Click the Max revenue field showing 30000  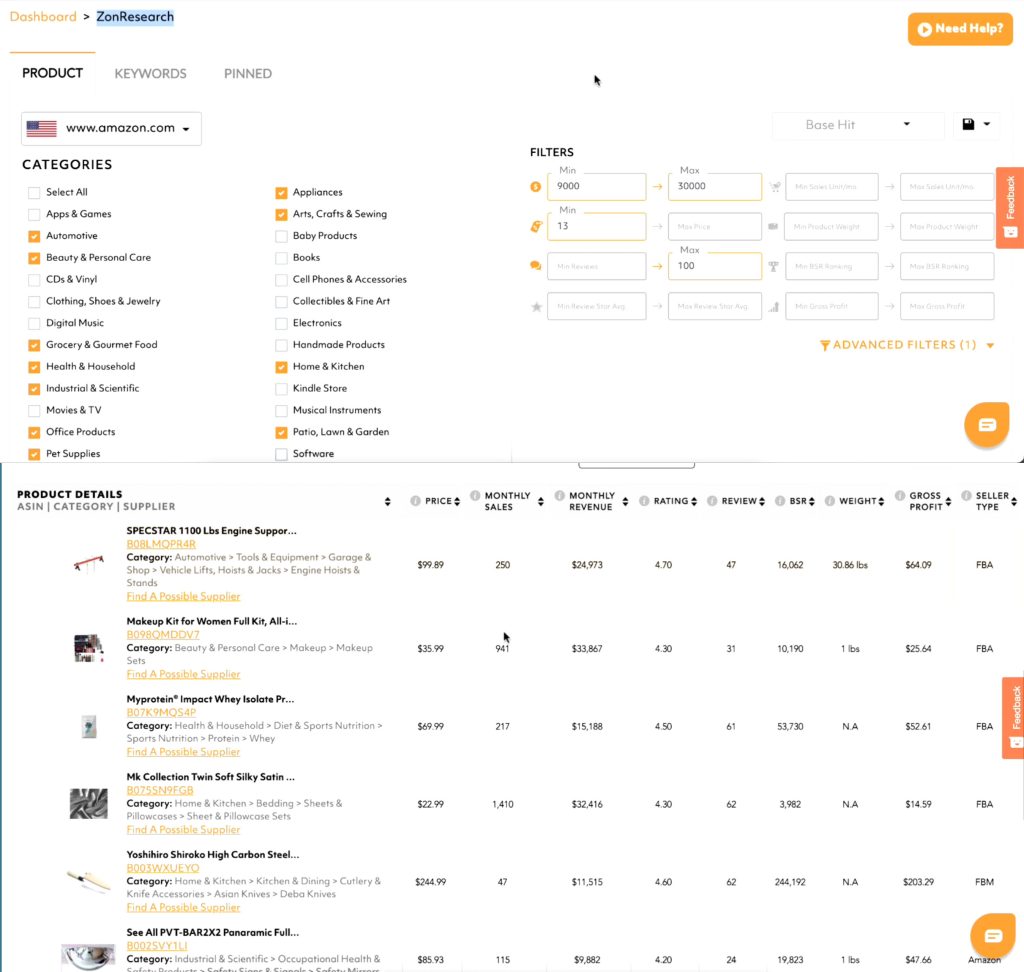coord(715,187)
